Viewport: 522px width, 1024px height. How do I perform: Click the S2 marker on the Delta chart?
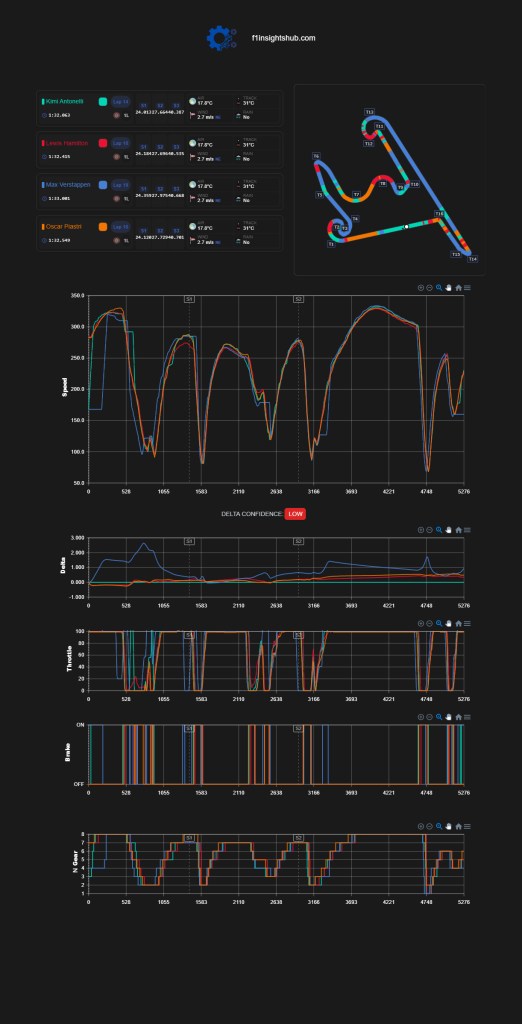click(x=299, y=541)
